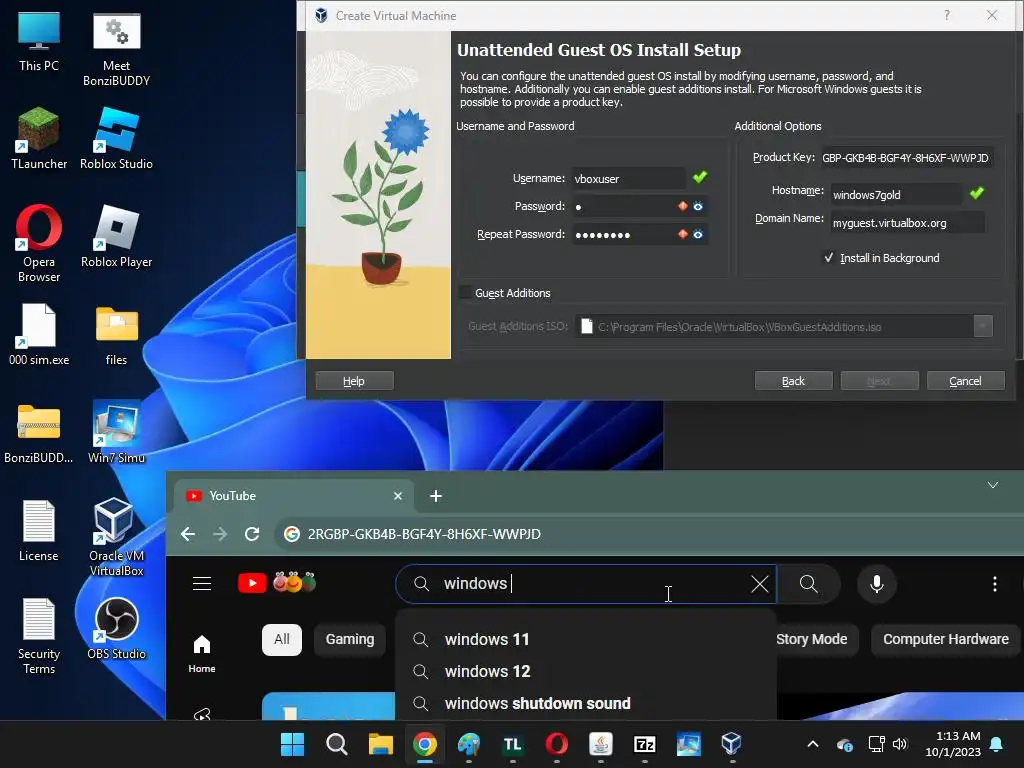
Task: Open Chrome tab search chevron
Action: [x=993, y=485]
